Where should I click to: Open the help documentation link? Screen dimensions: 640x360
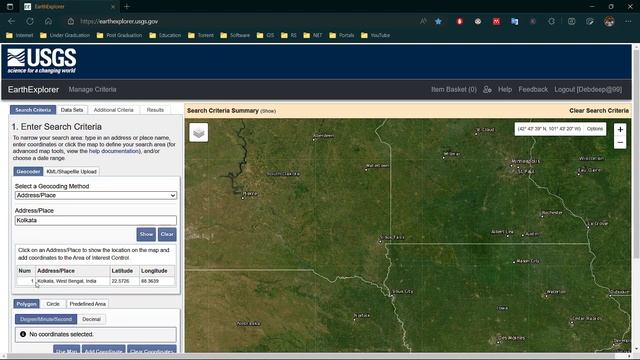[x=114, y=151]
